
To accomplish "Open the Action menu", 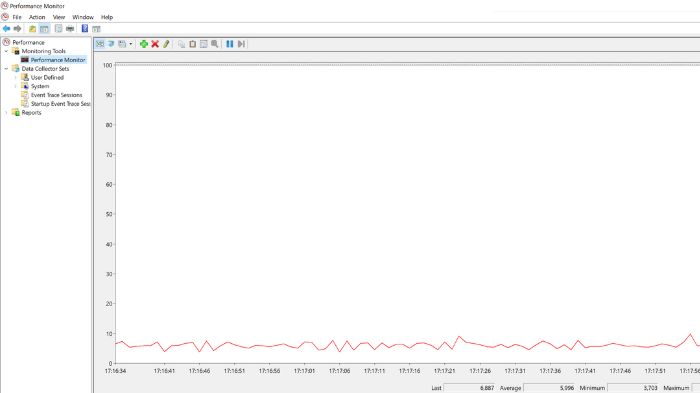I will tap(37, 17).
